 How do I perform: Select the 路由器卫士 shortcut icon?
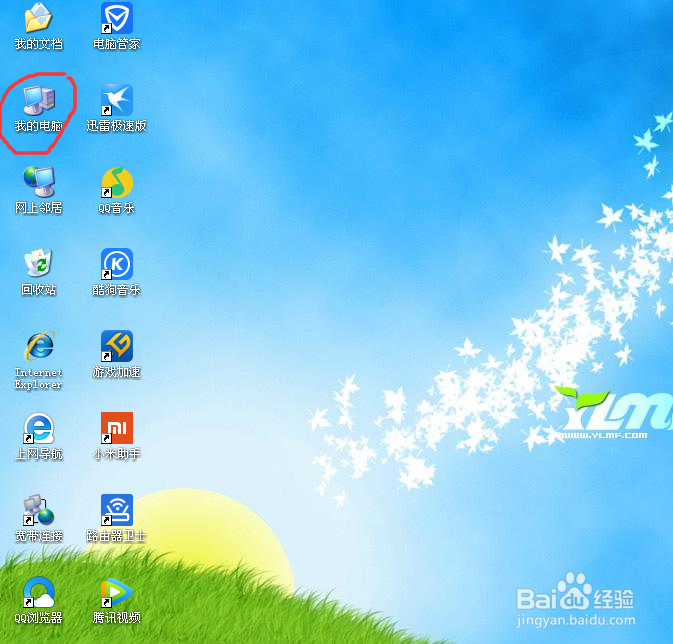pos(117,510)
